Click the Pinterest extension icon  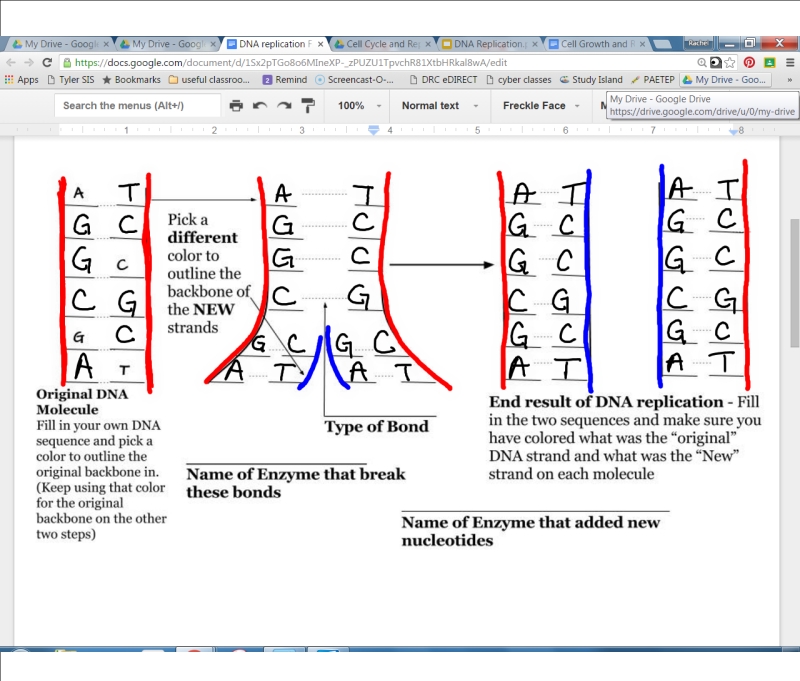(749, 62)
